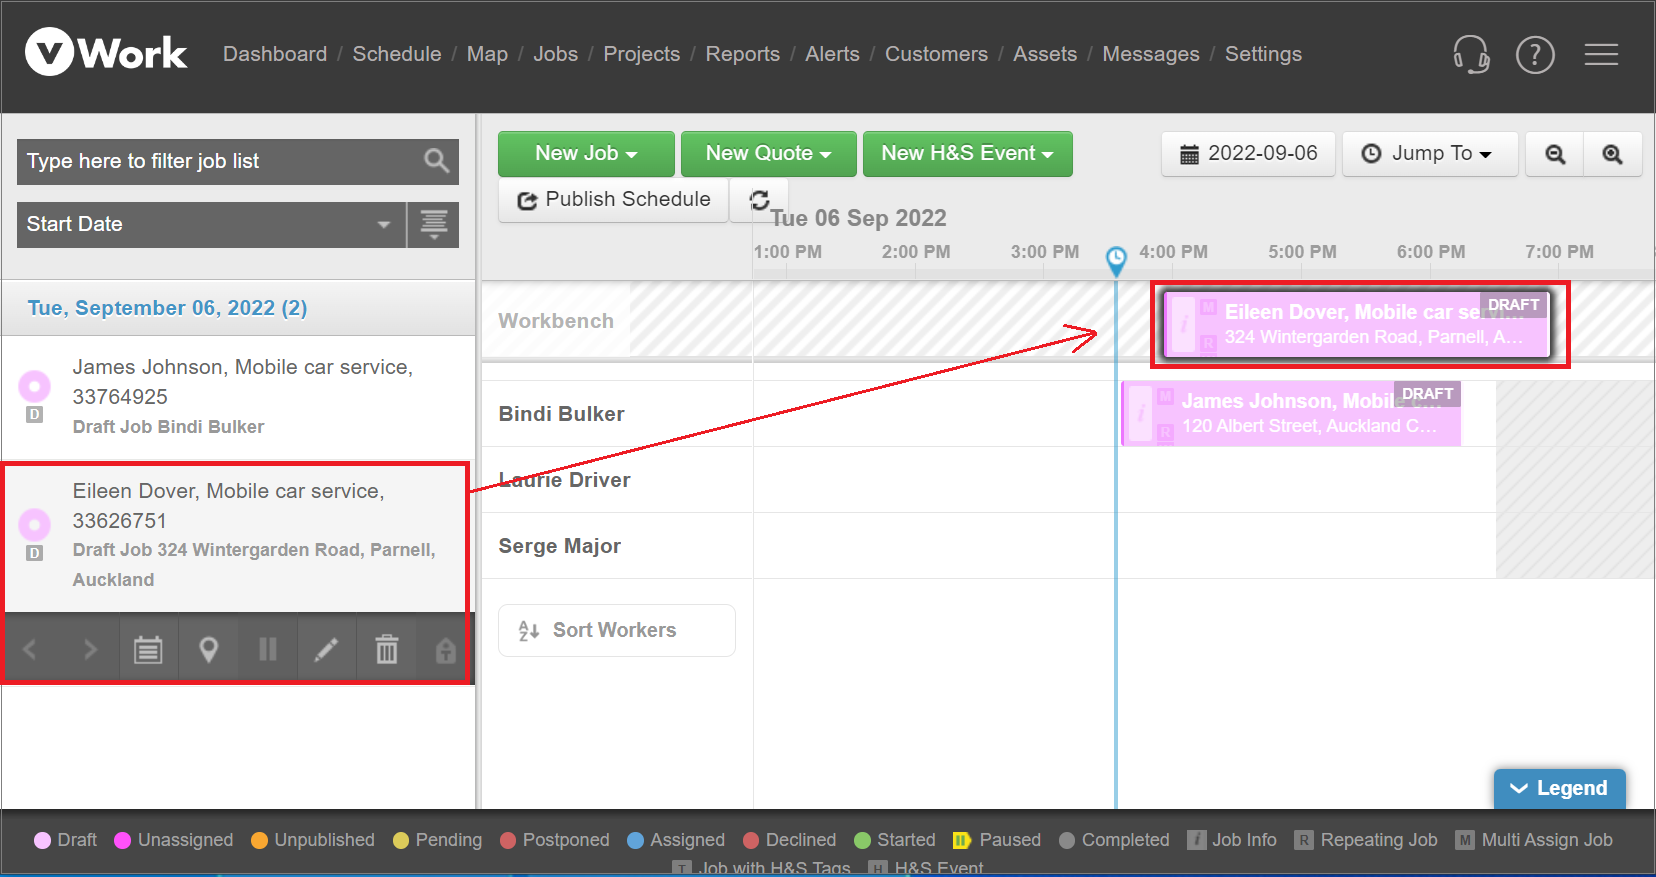
Task: Select the Tue, September 06, 2022 group header
Action: (x=238, y=308)
